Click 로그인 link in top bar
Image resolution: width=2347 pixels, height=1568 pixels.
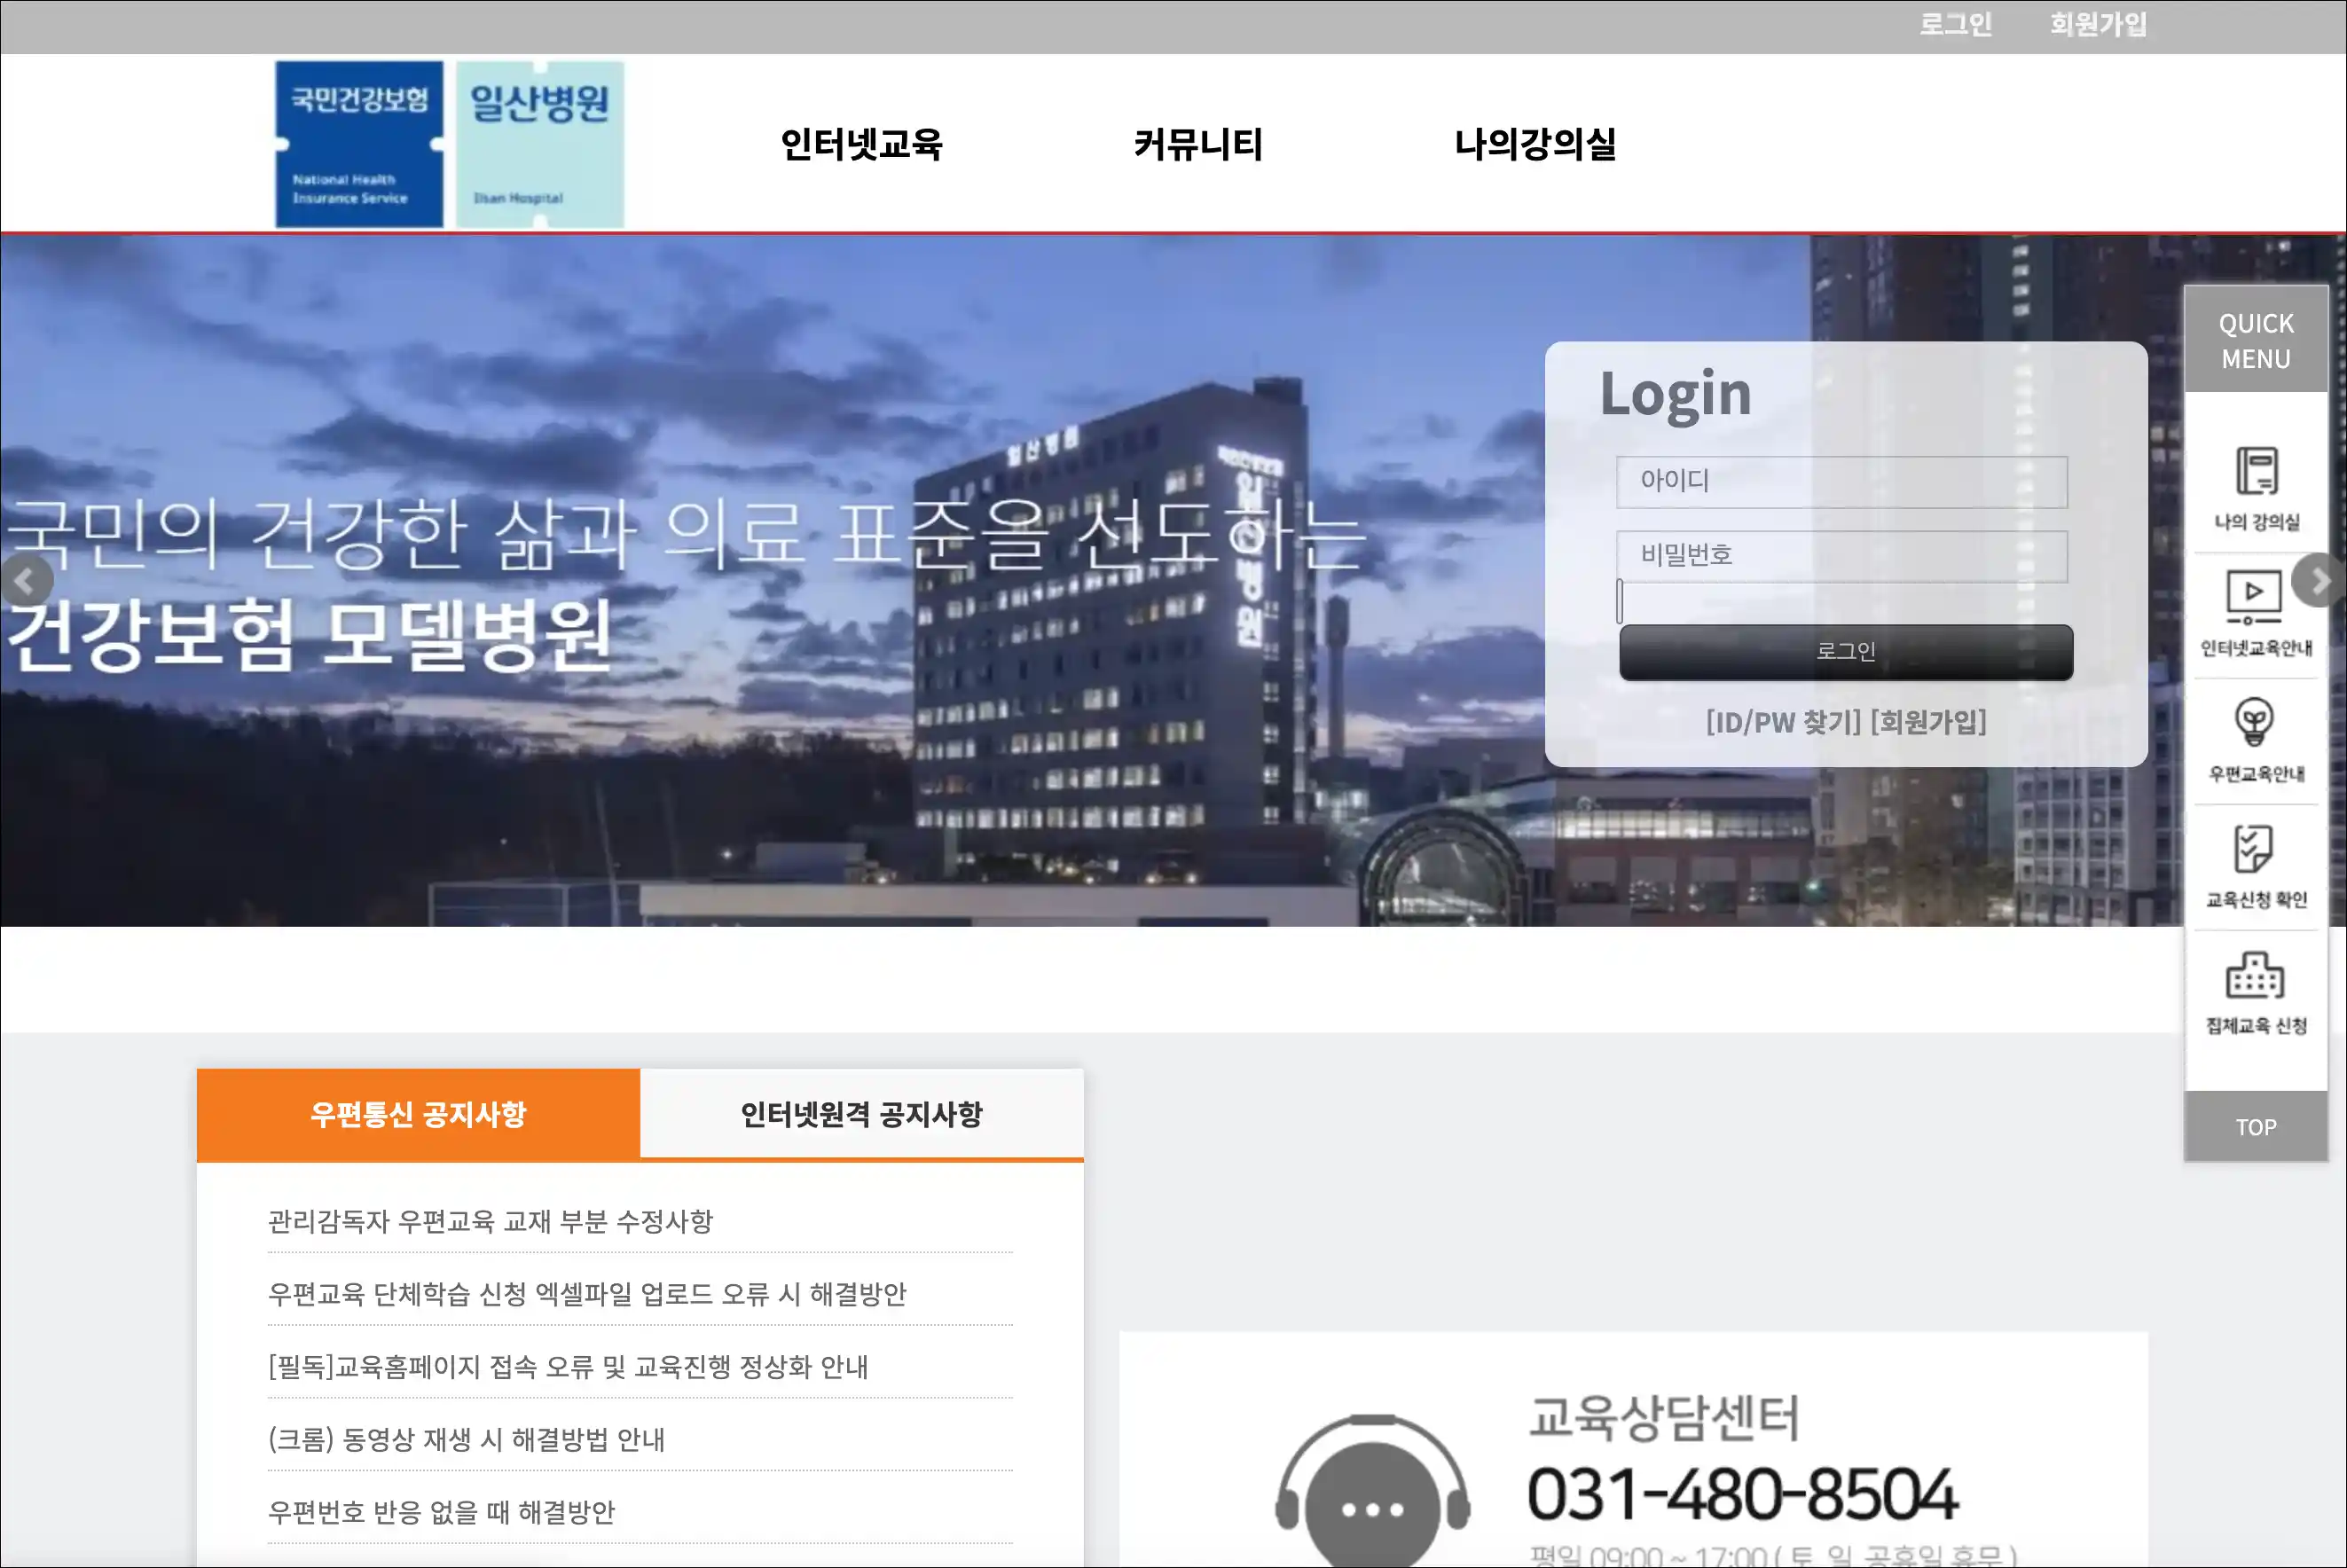[1955, 24]
